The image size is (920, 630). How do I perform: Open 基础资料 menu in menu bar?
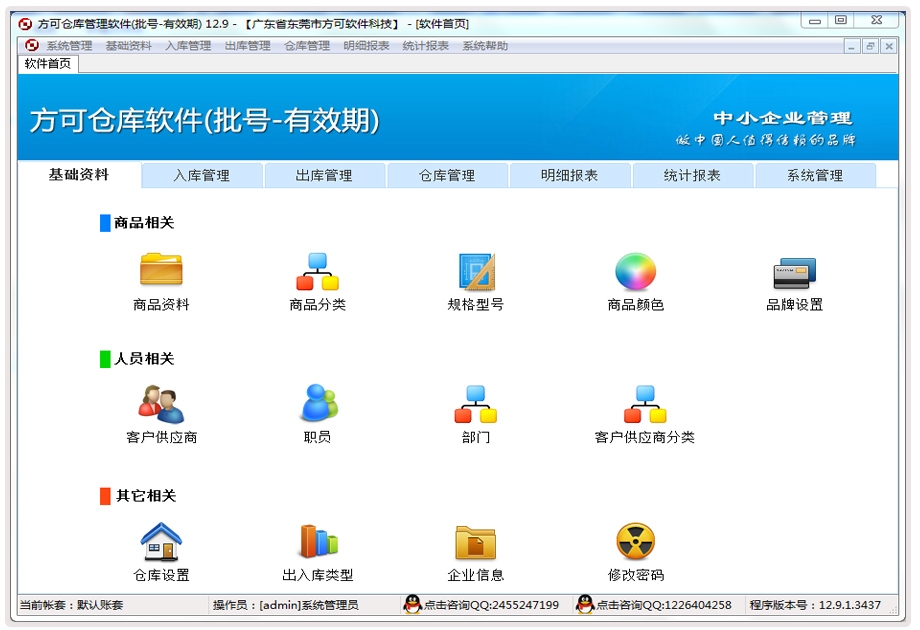128,46
